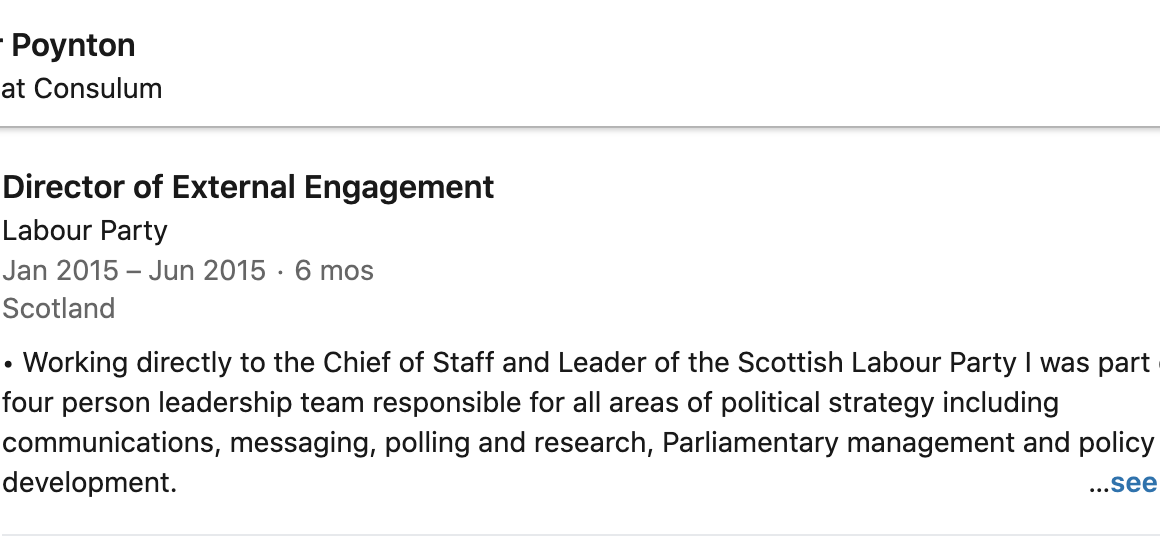Open the Director of External Engagement title

[x=248, y=187]
